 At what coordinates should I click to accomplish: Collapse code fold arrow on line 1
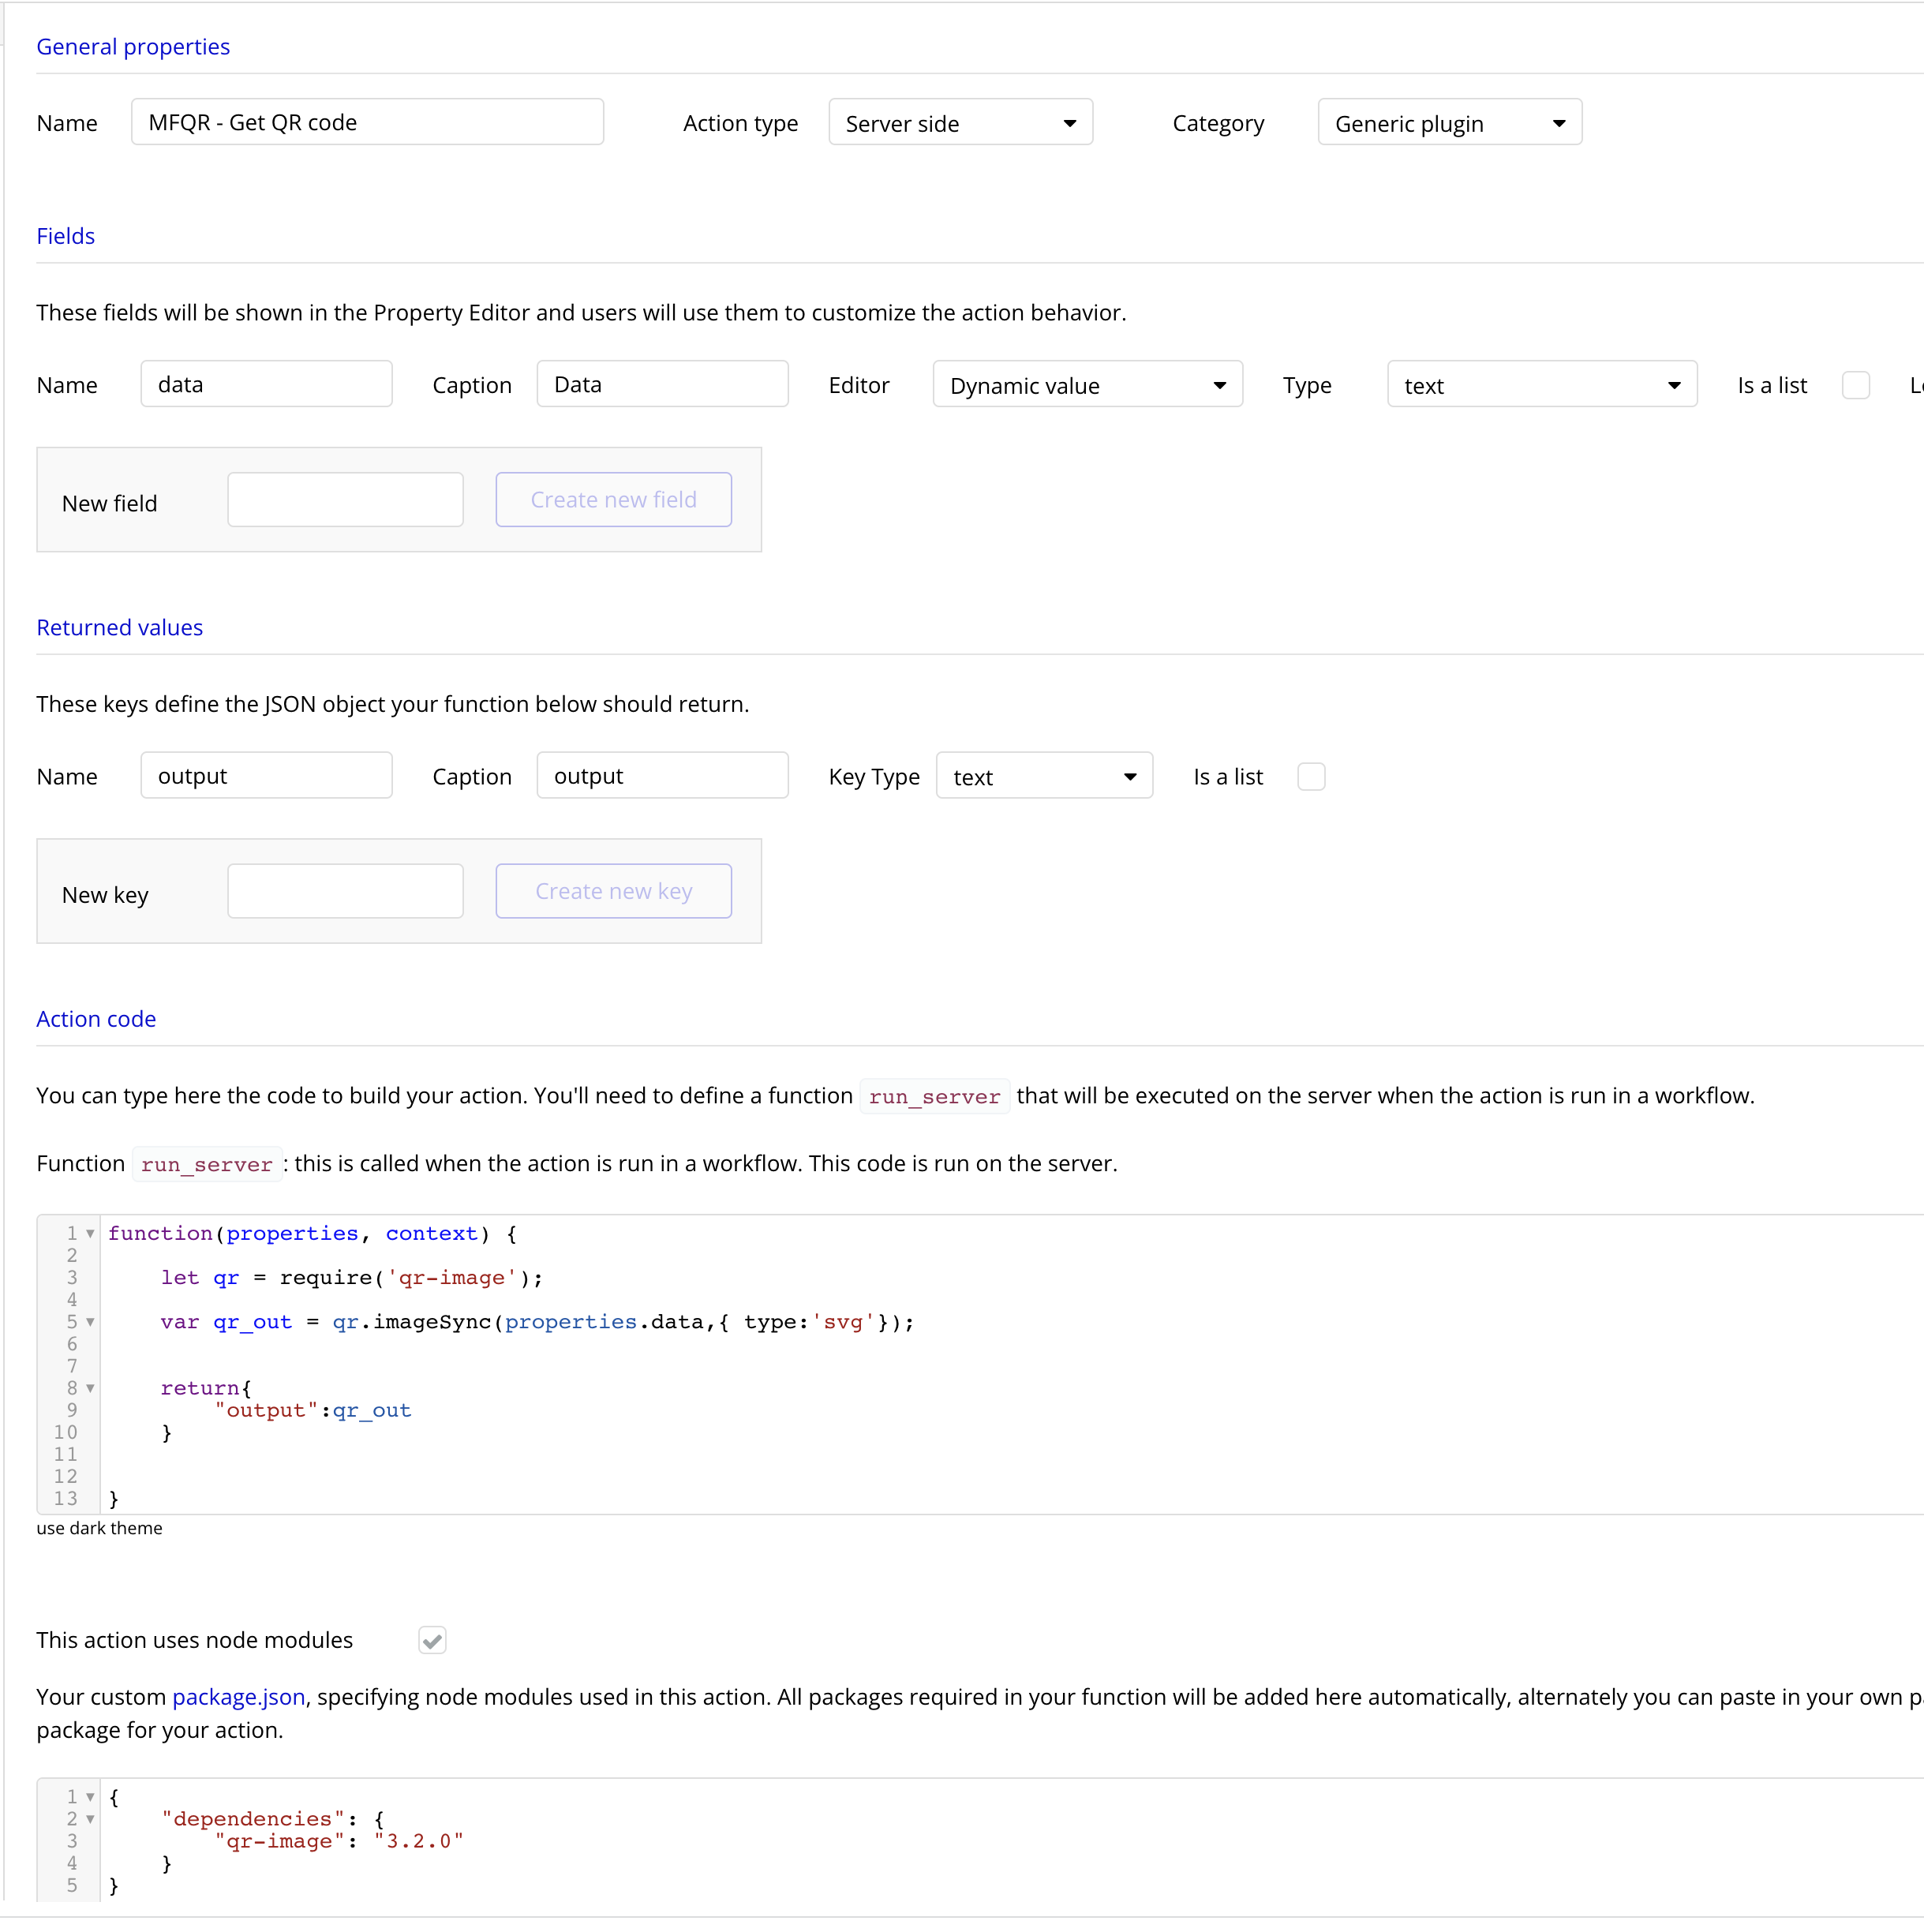click(90, 1234)
